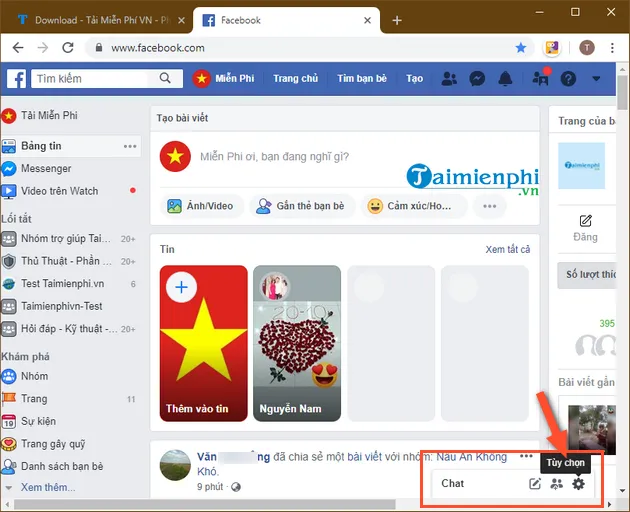The width and height of the screenshot is (630, 512).
Task: Bookmark star icon in address bar
Action: (521, 48)
